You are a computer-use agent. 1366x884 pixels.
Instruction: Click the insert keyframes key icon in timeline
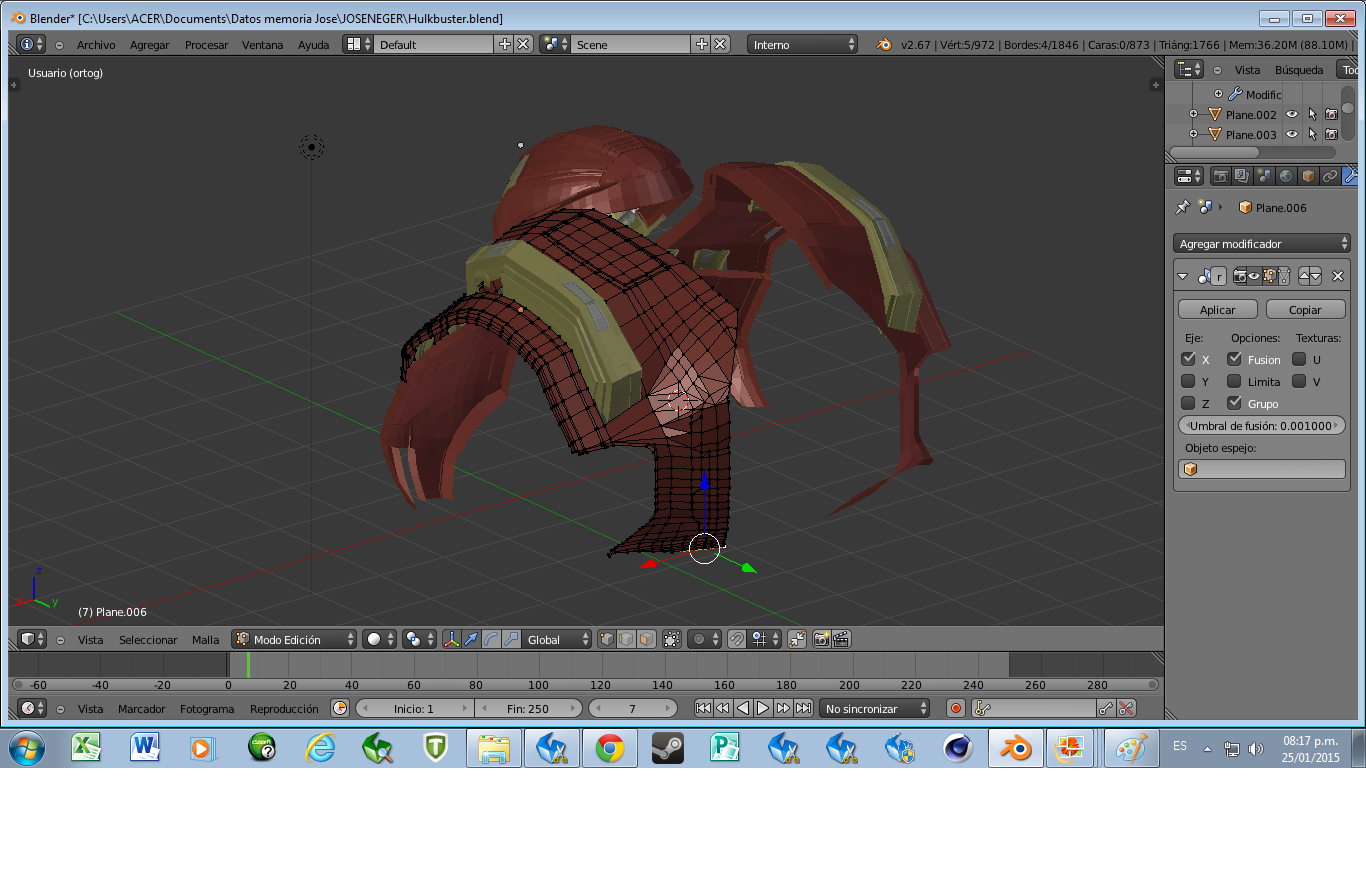1106,708
